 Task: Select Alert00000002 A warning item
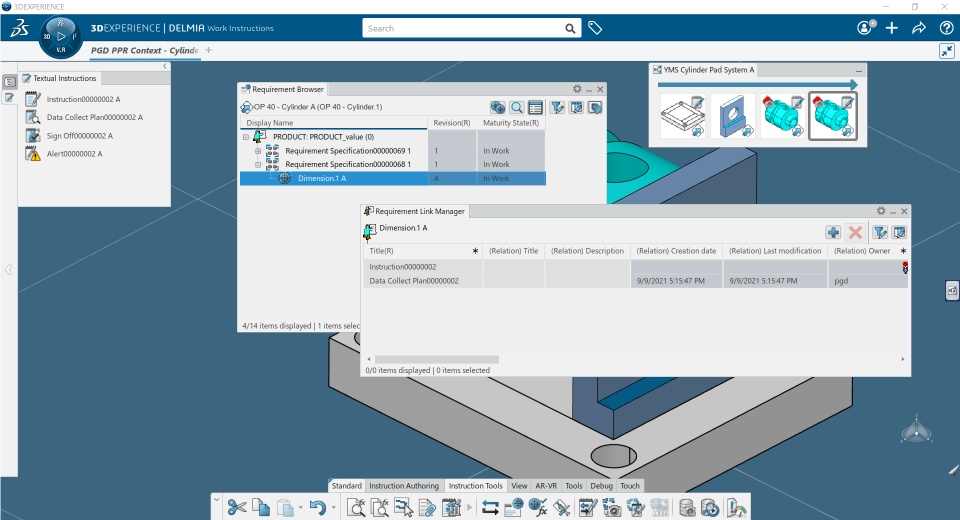tap(74, 154)
